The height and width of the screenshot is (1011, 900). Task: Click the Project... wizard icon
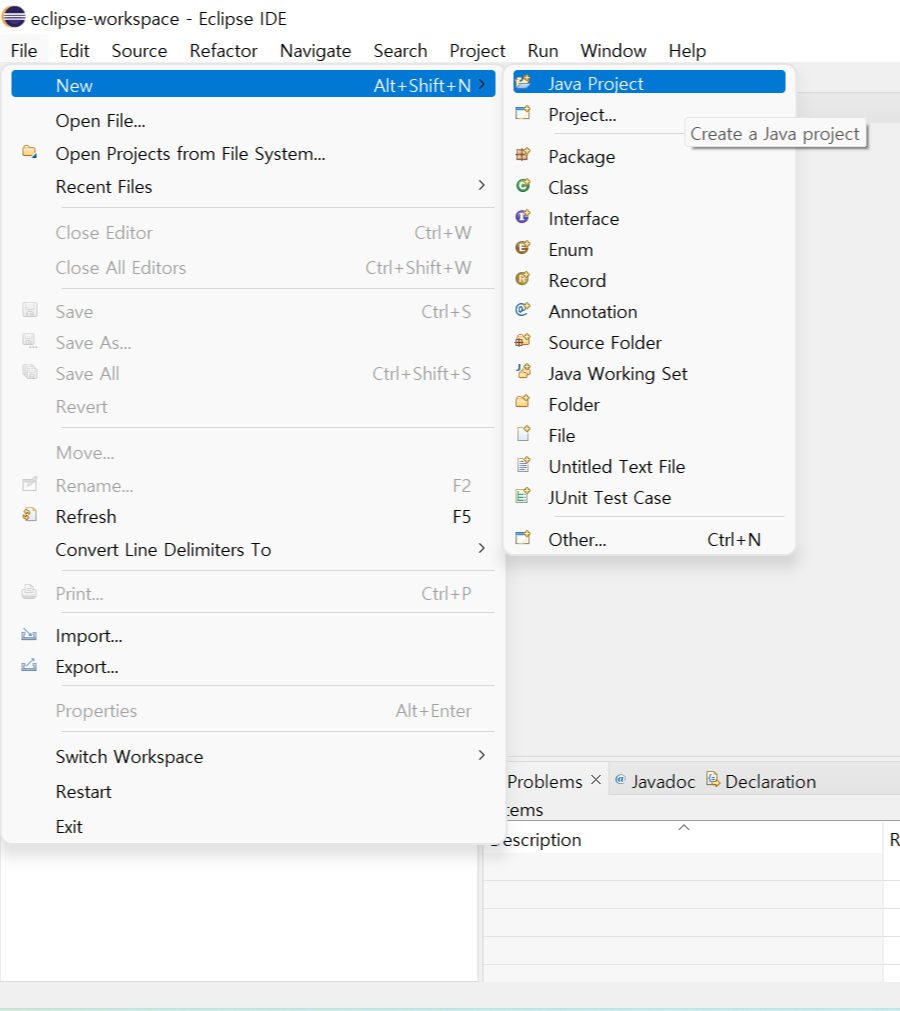tap(523, 113)
